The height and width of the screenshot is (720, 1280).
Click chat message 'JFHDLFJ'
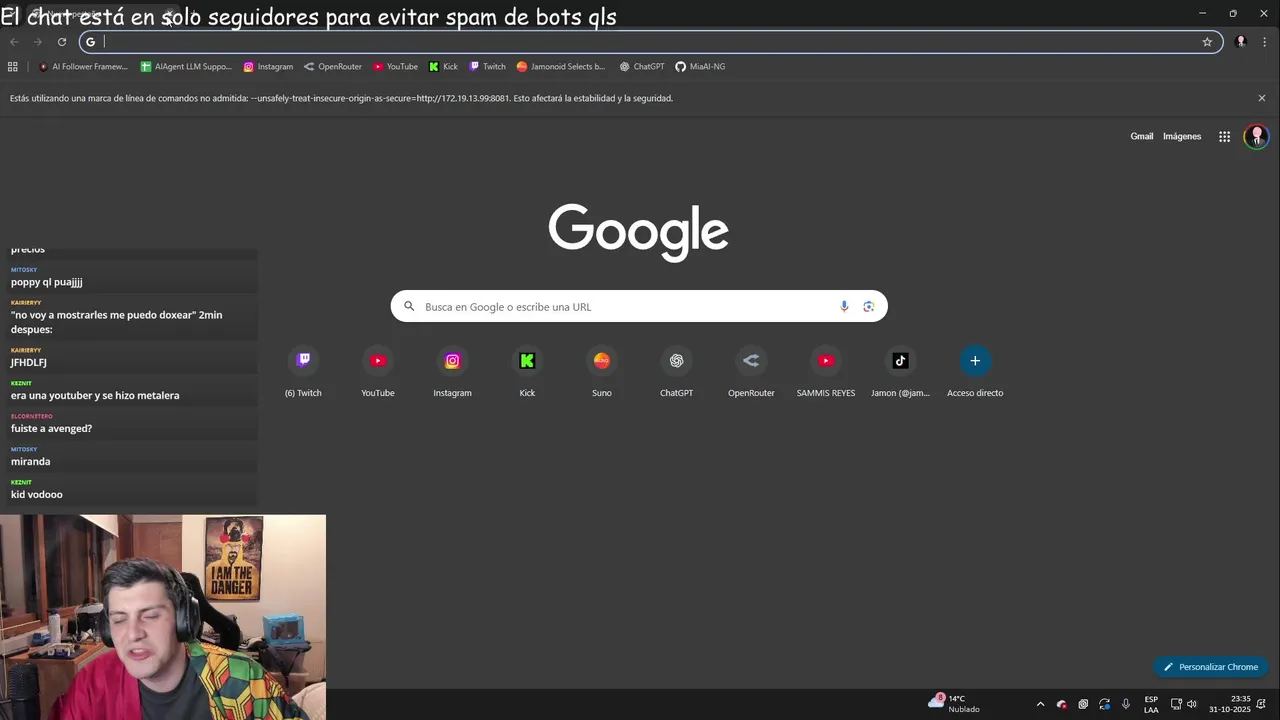pyautogui.click(x=29, y=362)
